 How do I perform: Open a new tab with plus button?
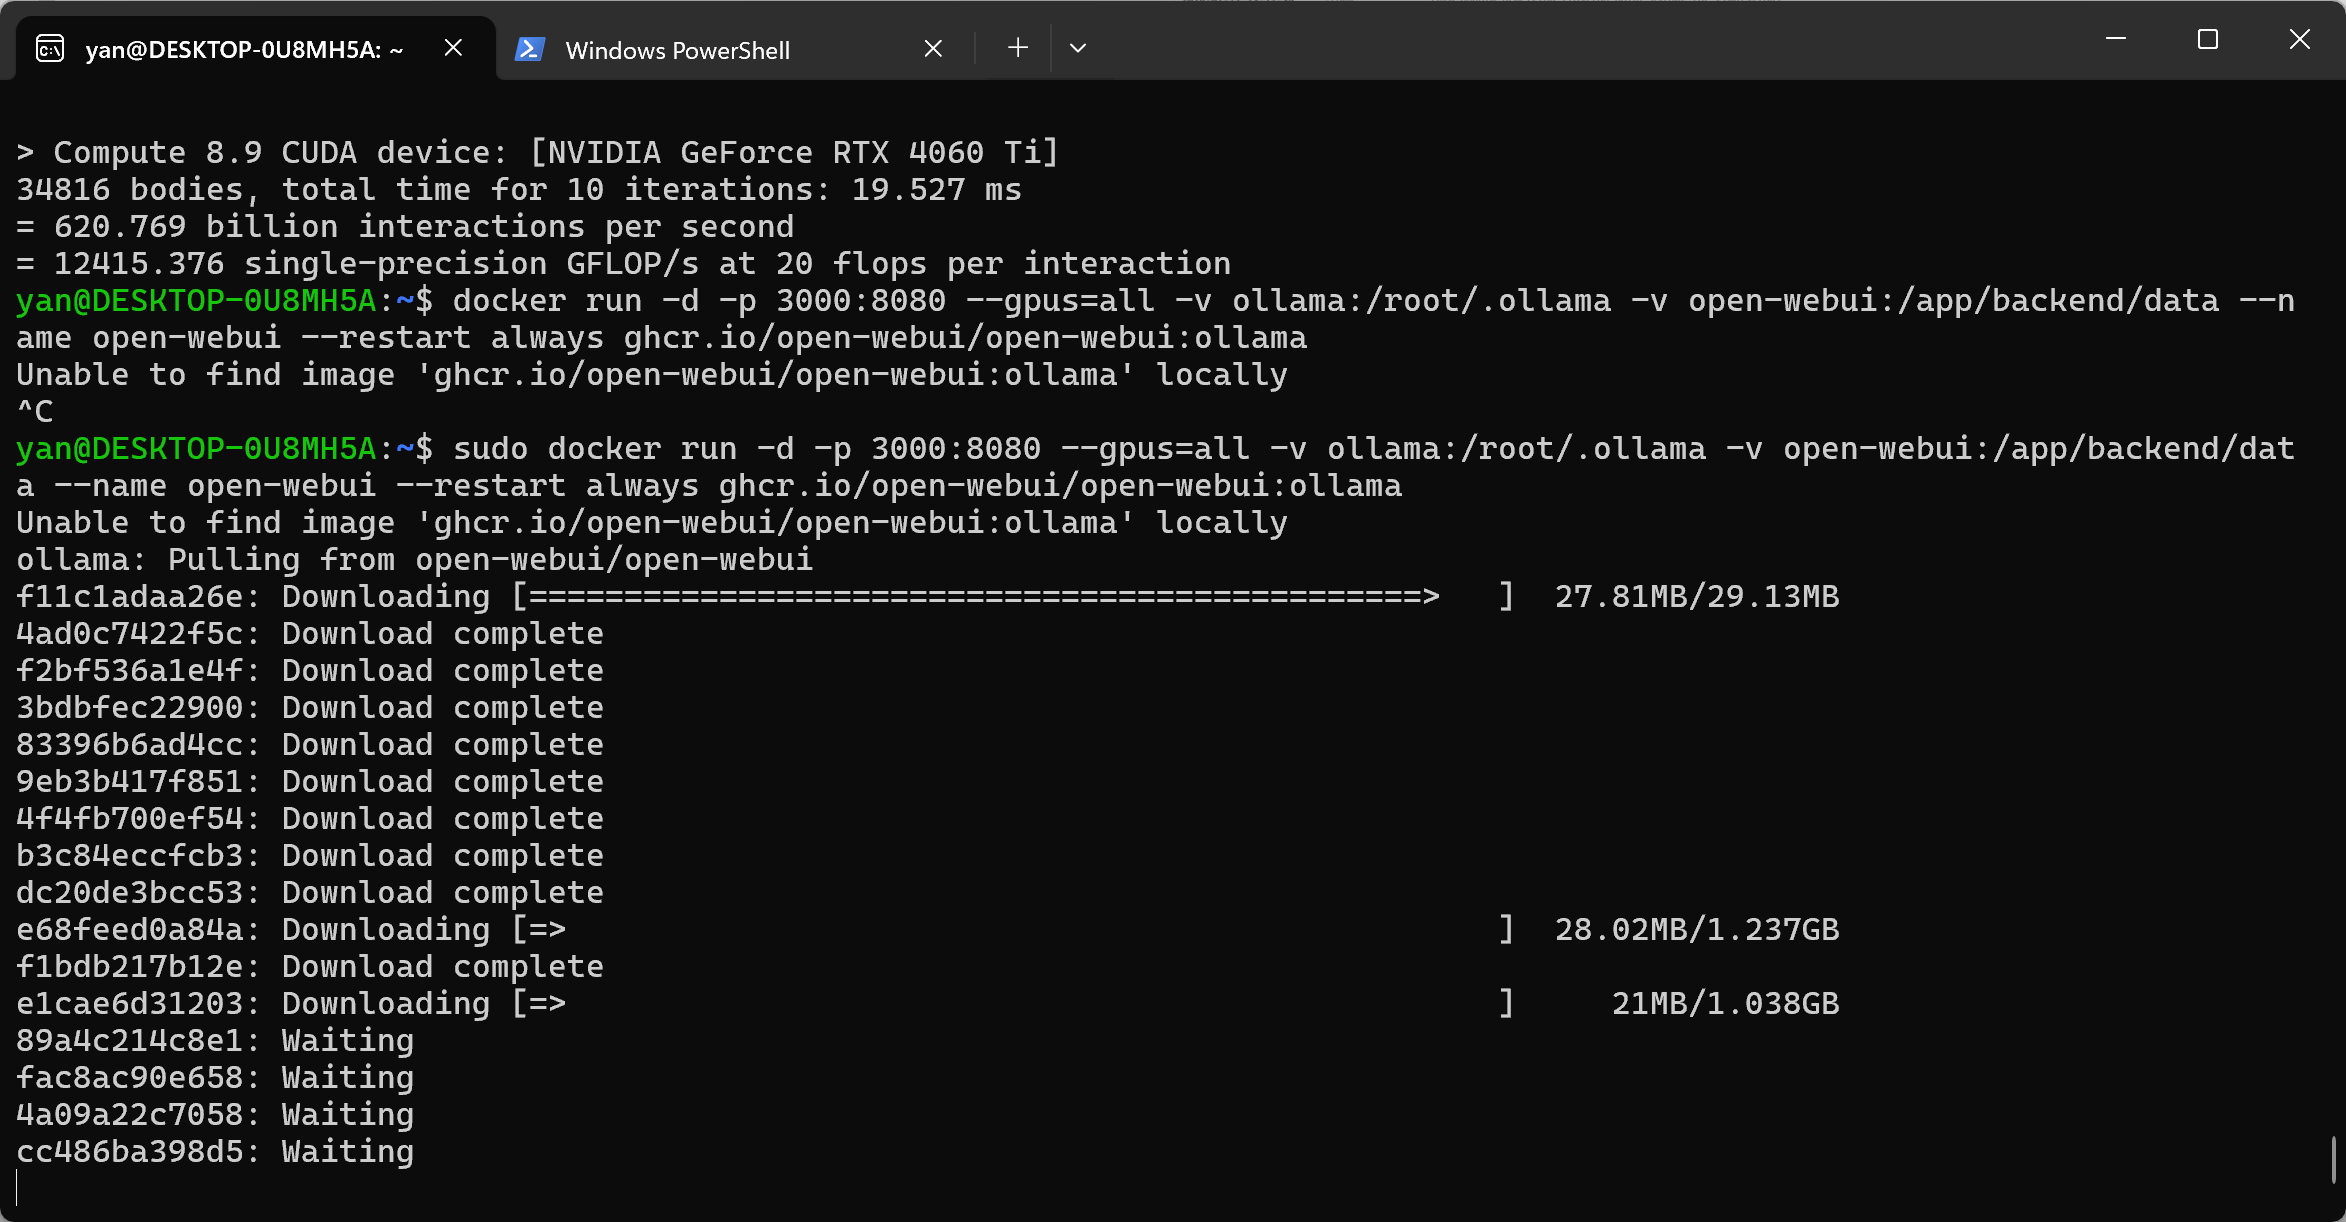coord(1018,48)
